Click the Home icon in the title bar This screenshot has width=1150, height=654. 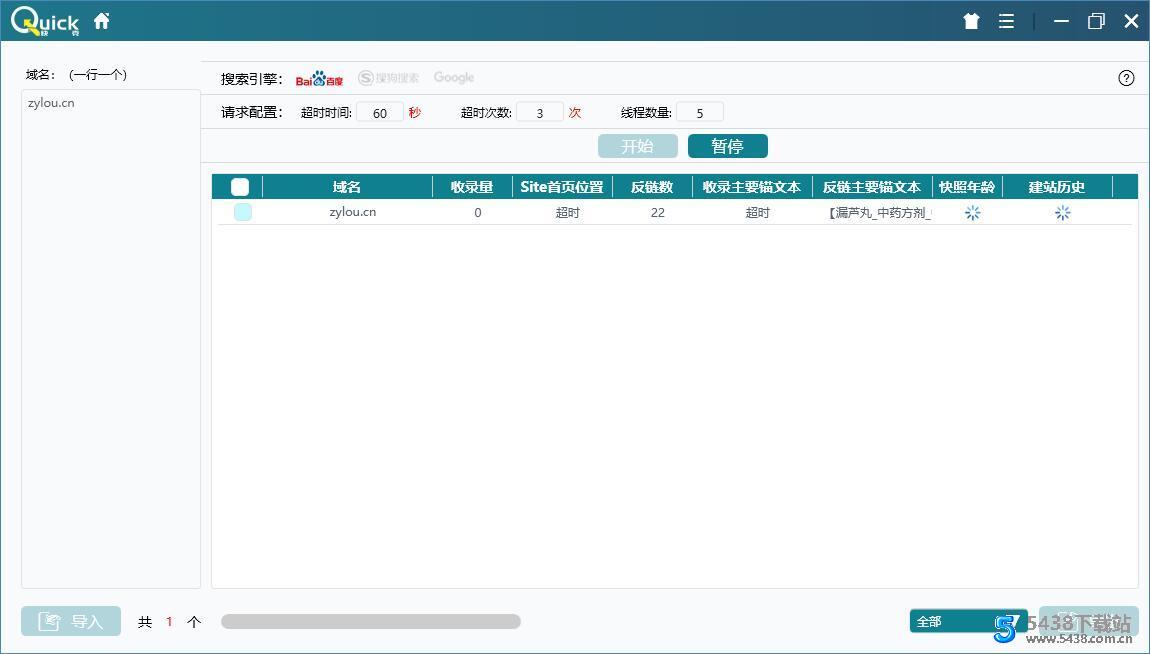[x=101, y=19]
